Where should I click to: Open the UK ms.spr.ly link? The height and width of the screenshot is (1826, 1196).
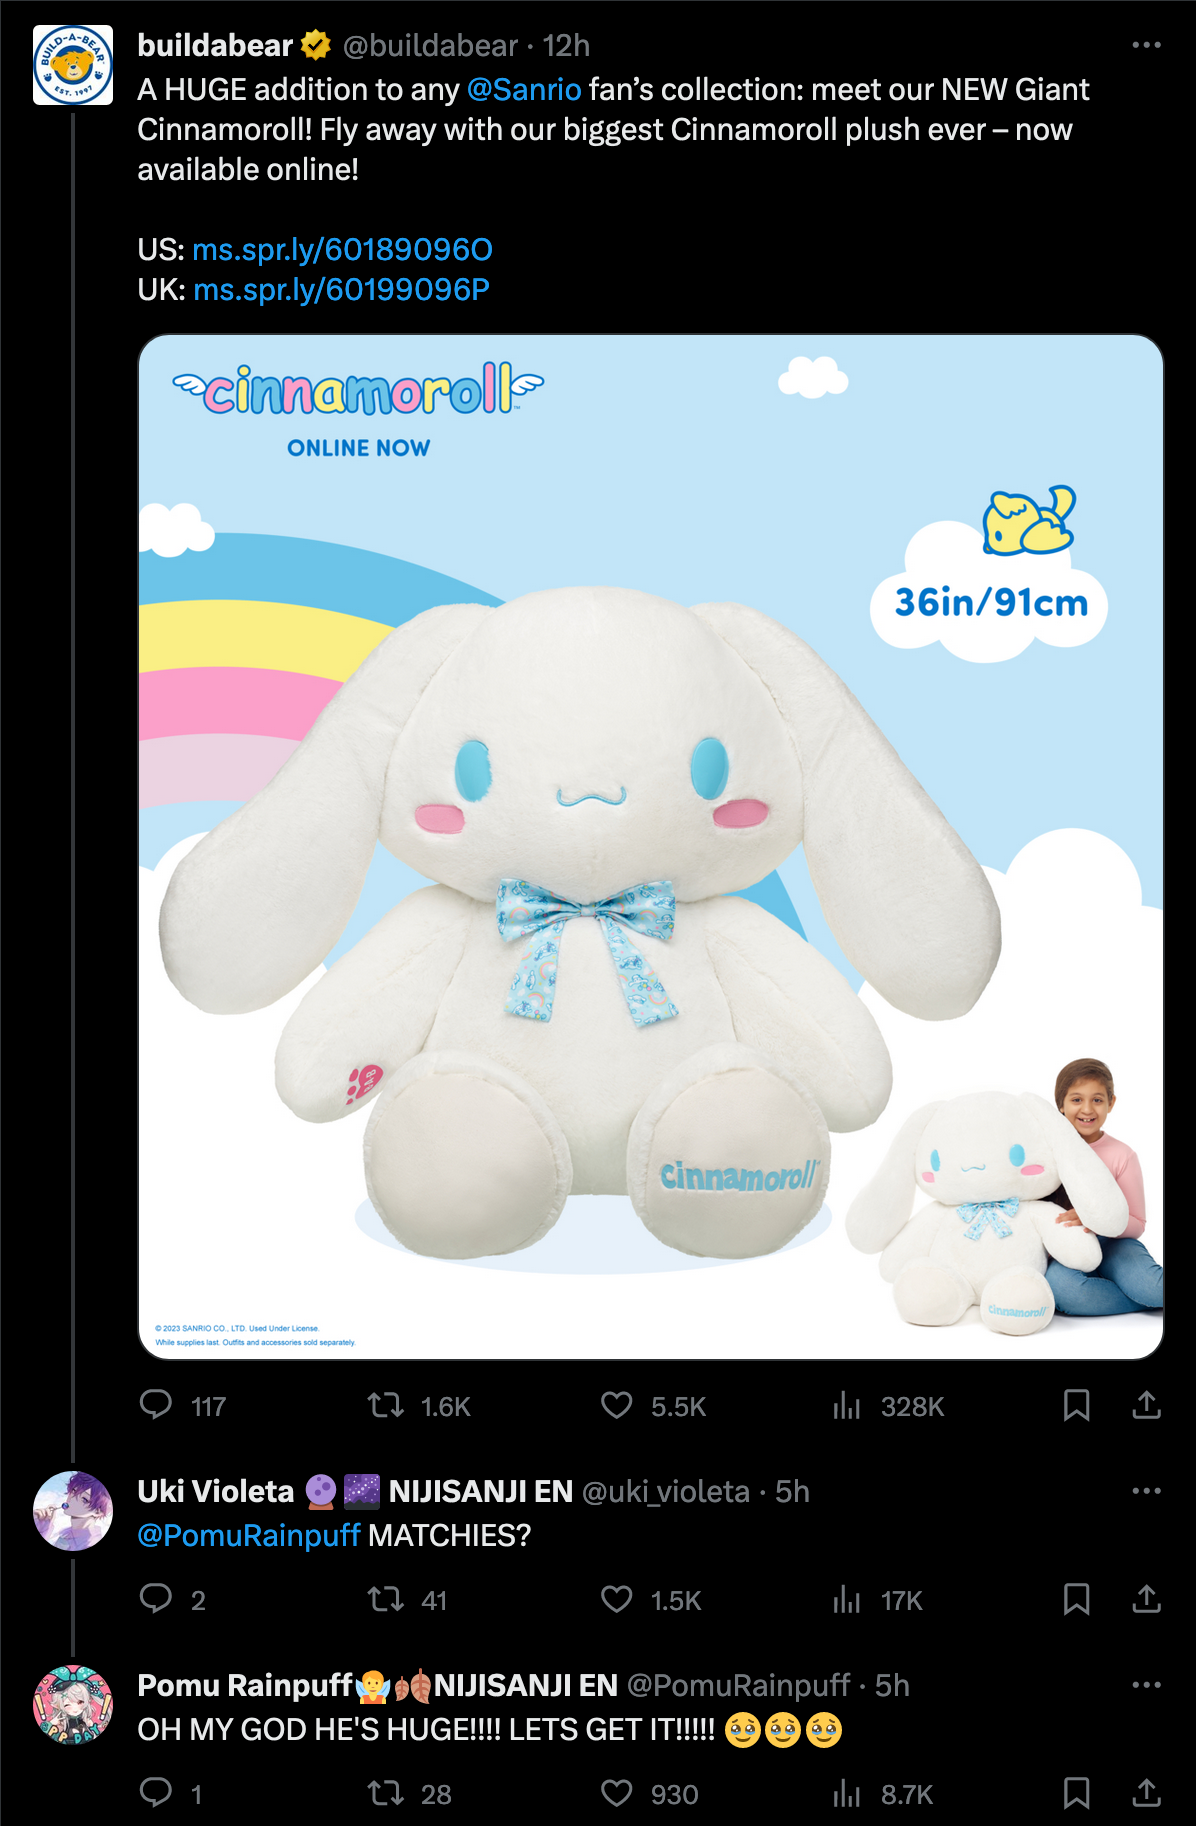pyautogui.click(x=341, y=289)
